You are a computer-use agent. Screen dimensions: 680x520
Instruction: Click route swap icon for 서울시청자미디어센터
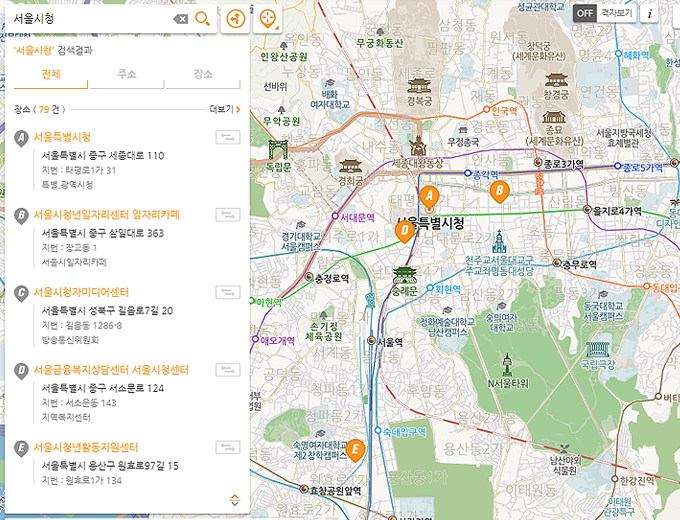[228, 292]
